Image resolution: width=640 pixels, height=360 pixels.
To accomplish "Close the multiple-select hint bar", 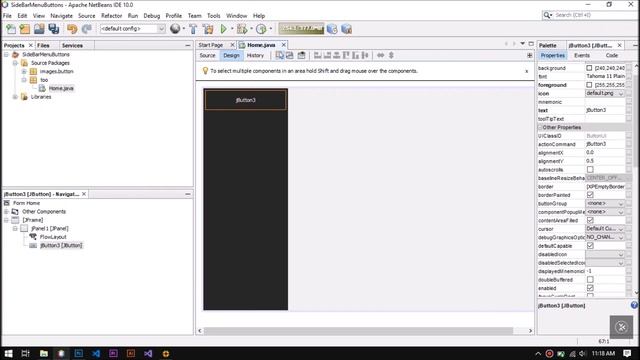I will tap(527, 71).
